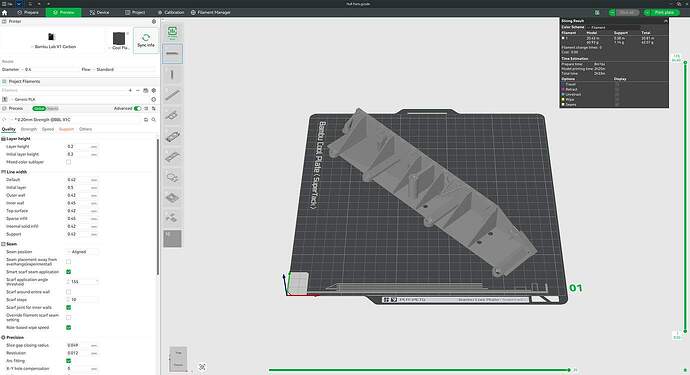Enable Scarf around entire wall checkbox
This screenshot has height=375, width=690.
pos(69,292)
